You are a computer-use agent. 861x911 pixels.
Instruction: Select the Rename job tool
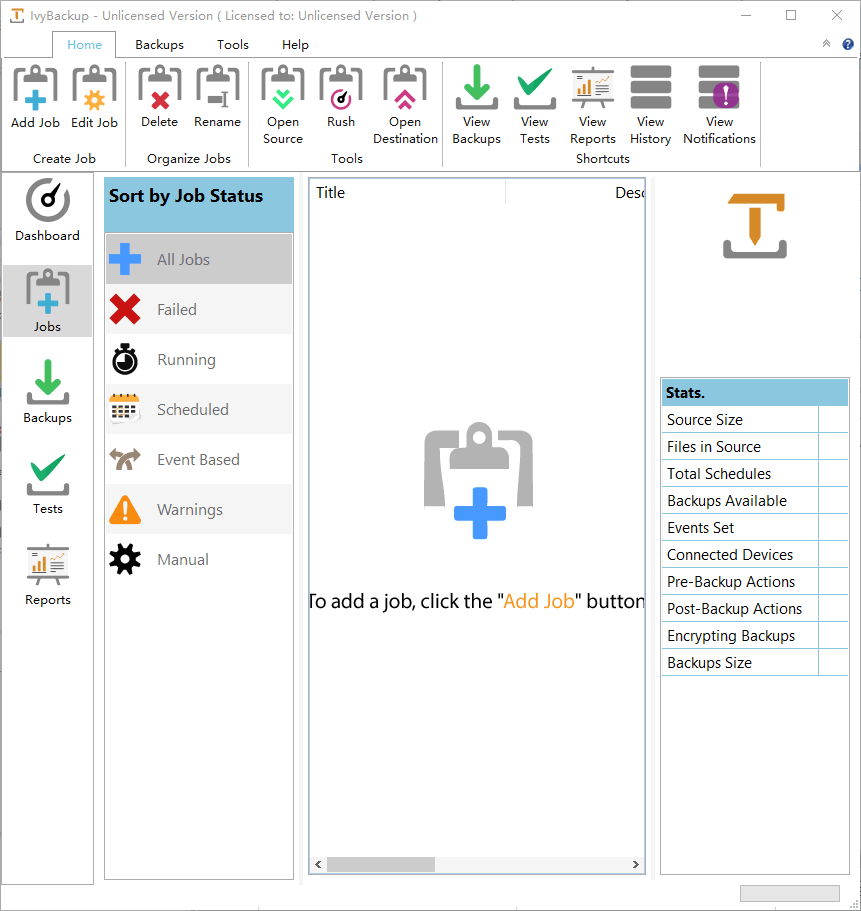pos(217,96)
